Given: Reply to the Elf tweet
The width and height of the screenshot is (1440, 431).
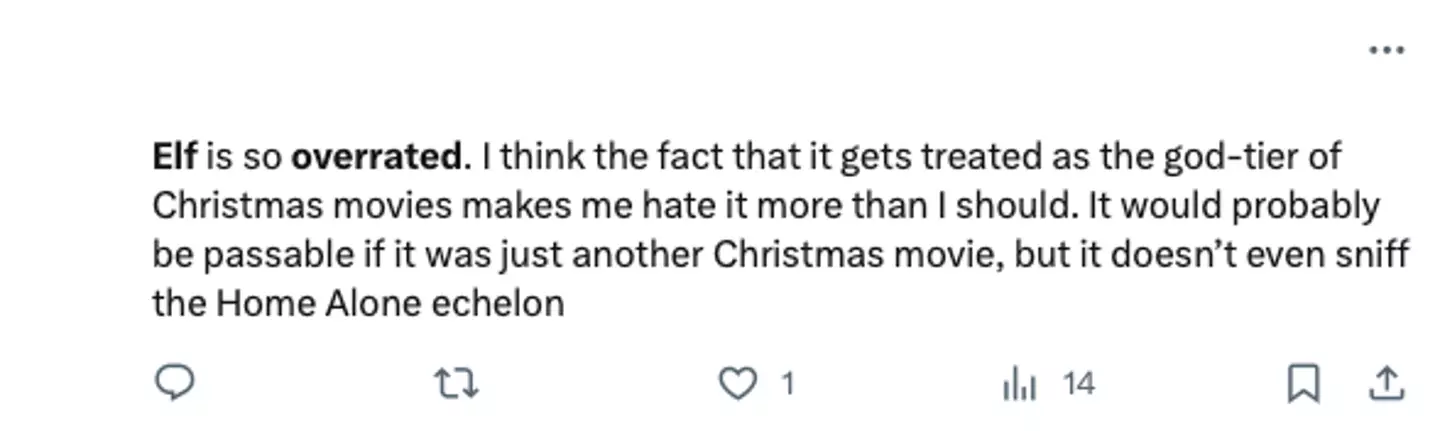Looking at the screenshot, I should pyautogui.click(x=174, y=383).
